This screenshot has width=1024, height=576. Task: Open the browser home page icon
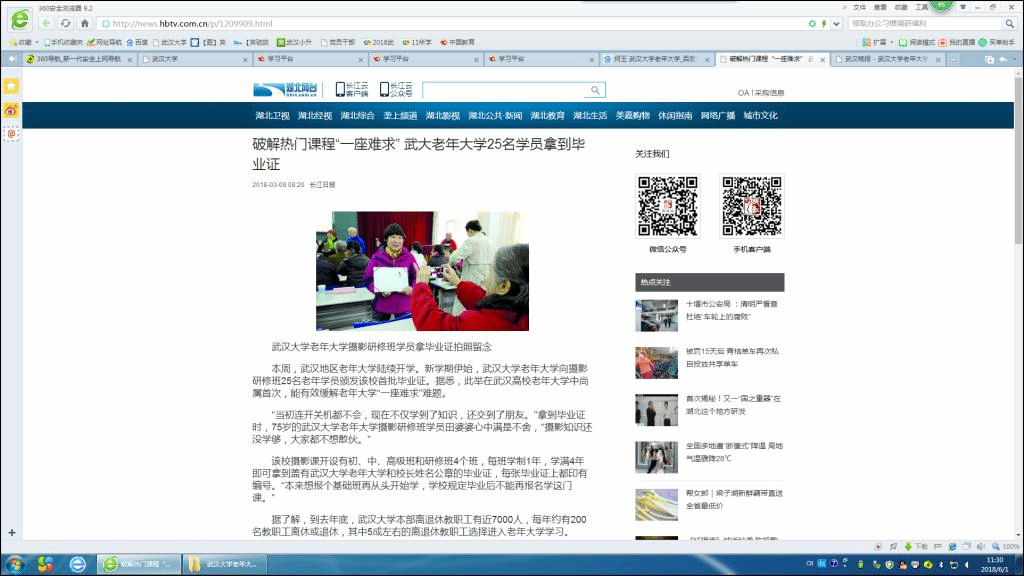(x=85, y=24)
